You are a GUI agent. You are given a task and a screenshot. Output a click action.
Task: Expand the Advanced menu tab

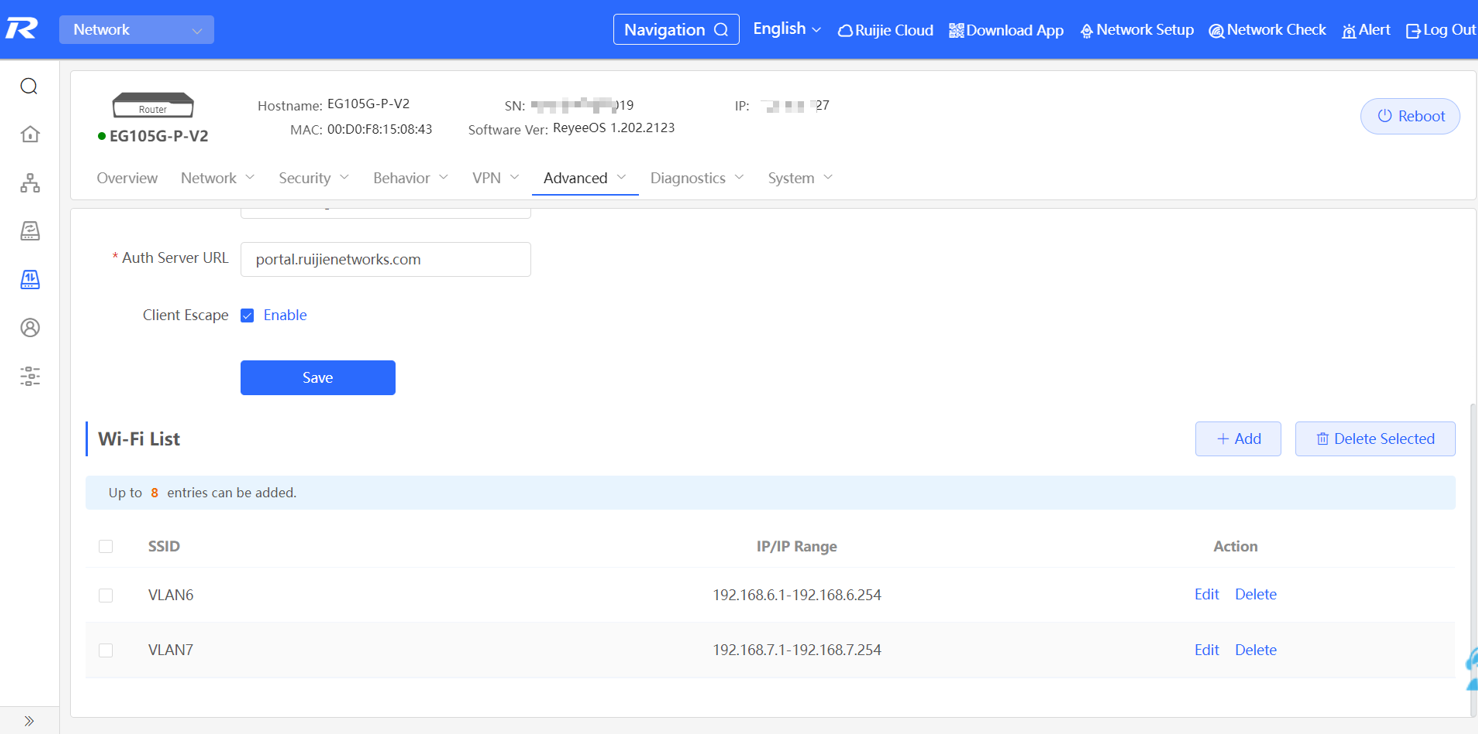point(584,178)
